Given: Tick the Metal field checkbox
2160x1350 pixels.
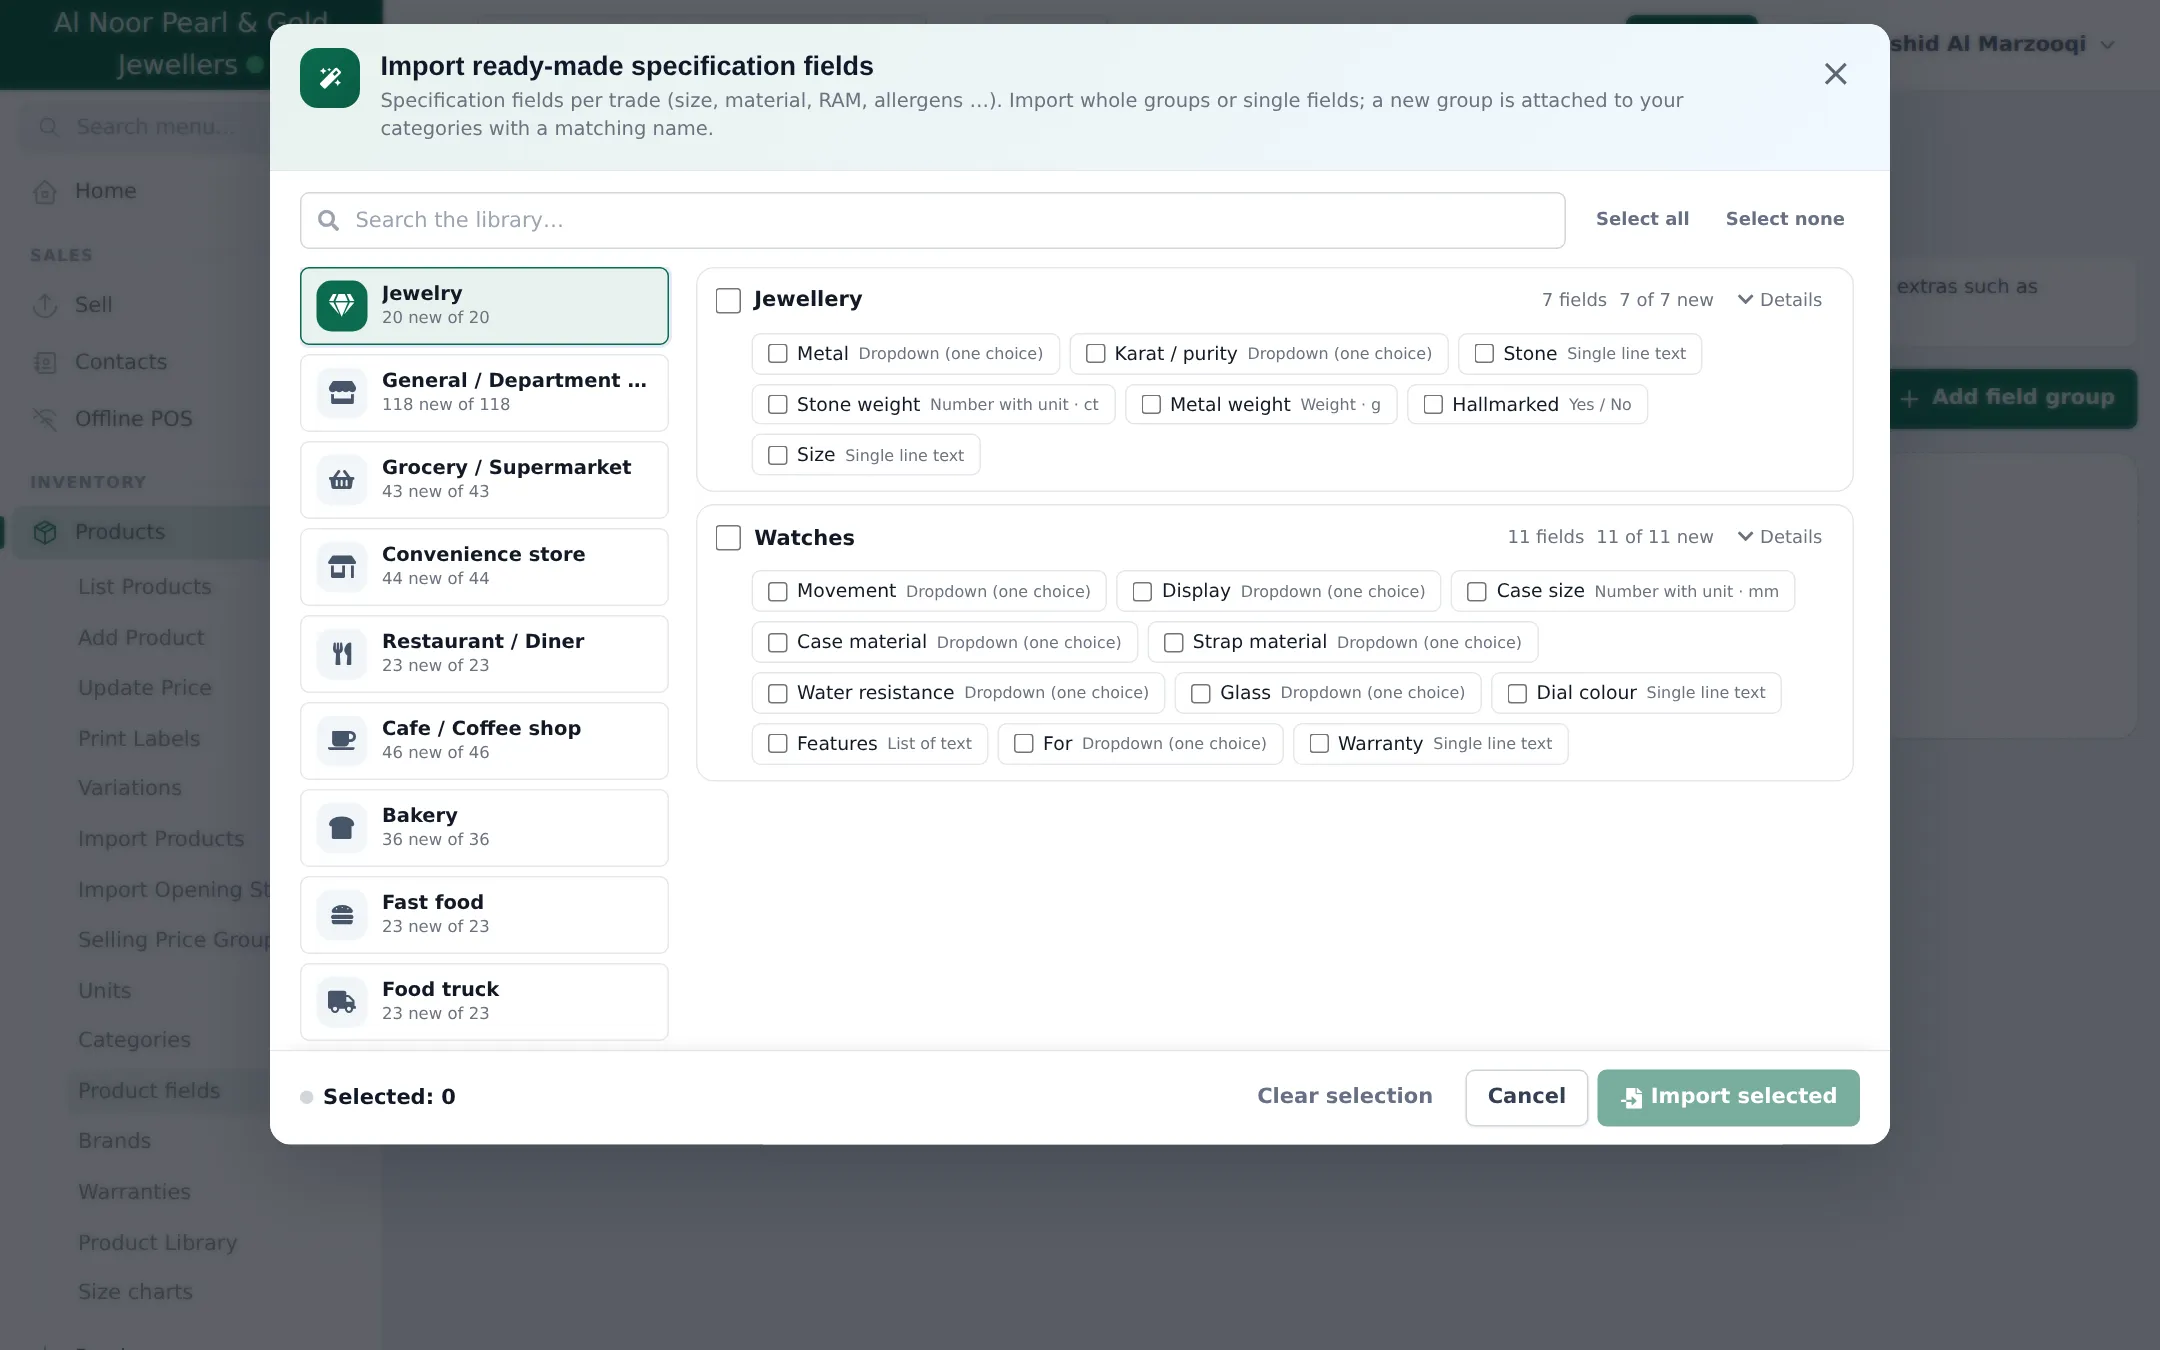Looking at the screenshot, I should [x=777, y=354].
